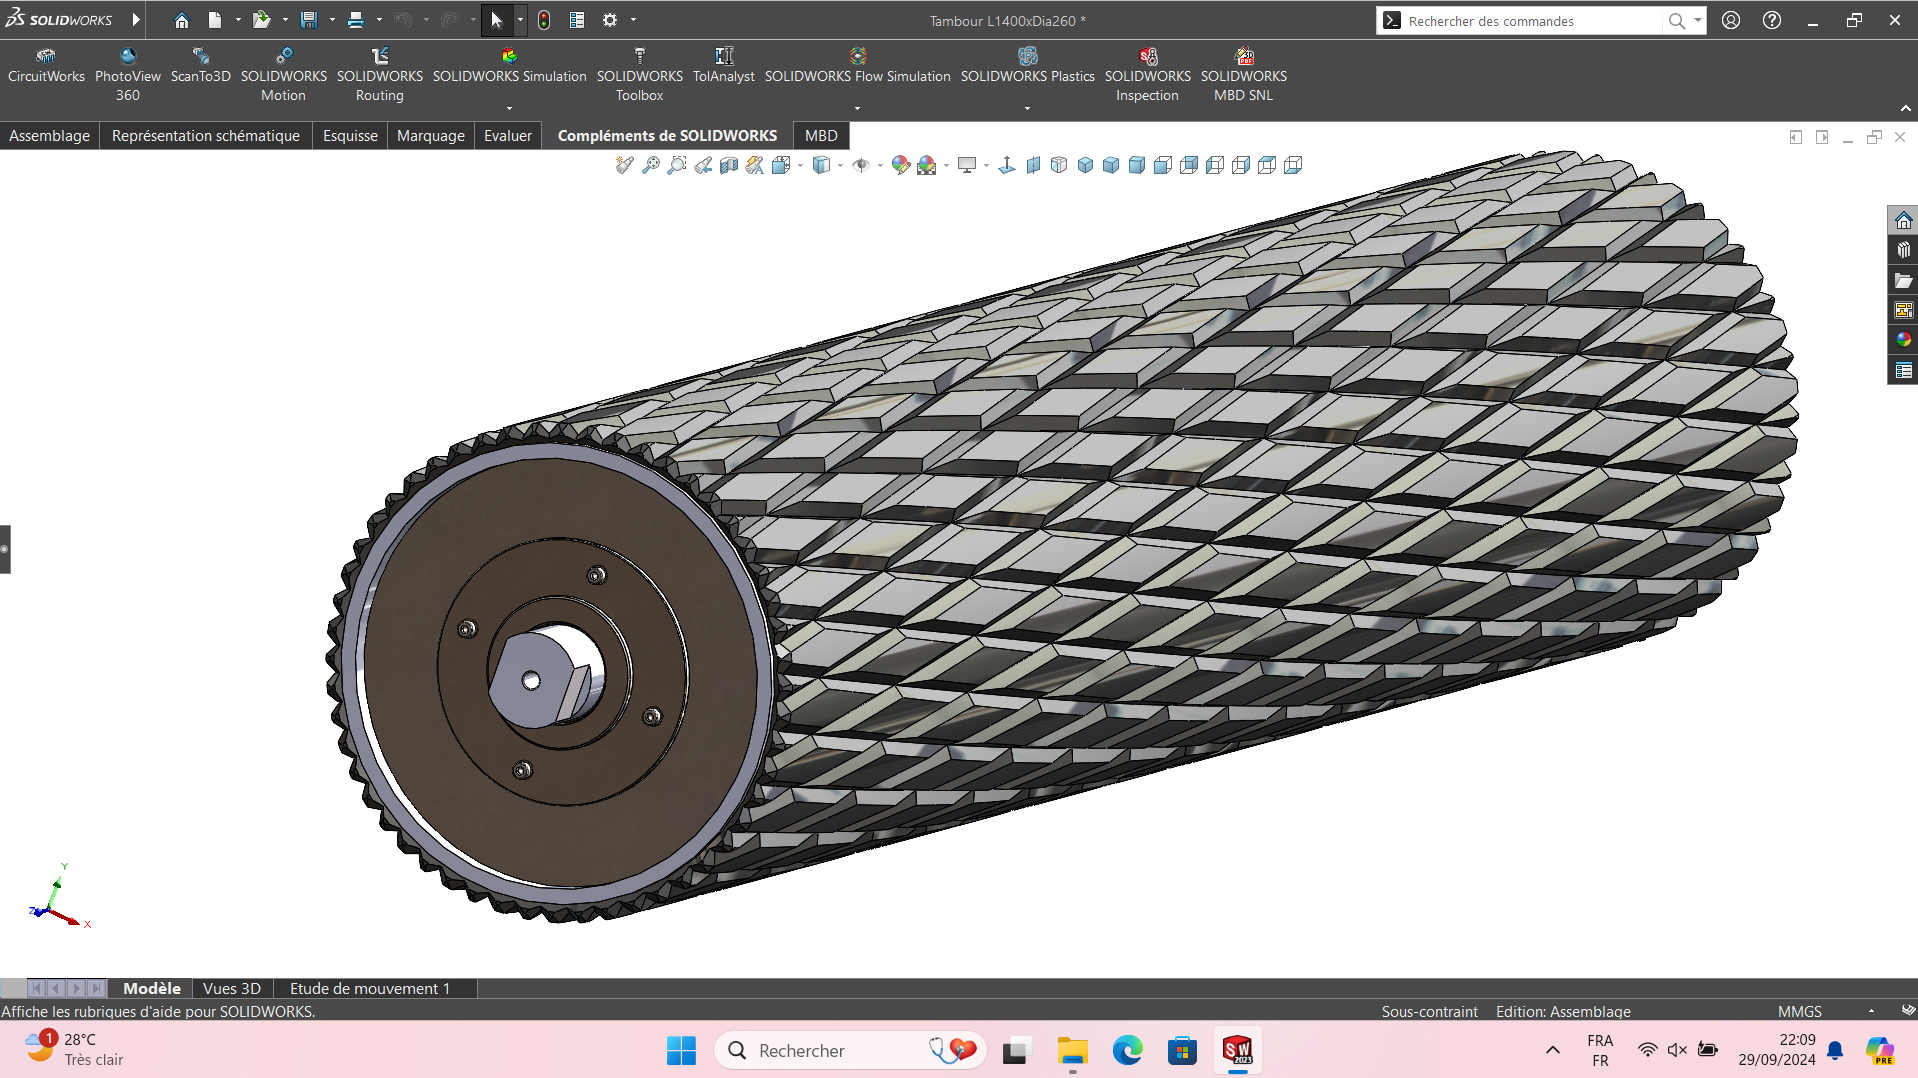Click the Hide/Show Items eye icon

pos(861,165)
